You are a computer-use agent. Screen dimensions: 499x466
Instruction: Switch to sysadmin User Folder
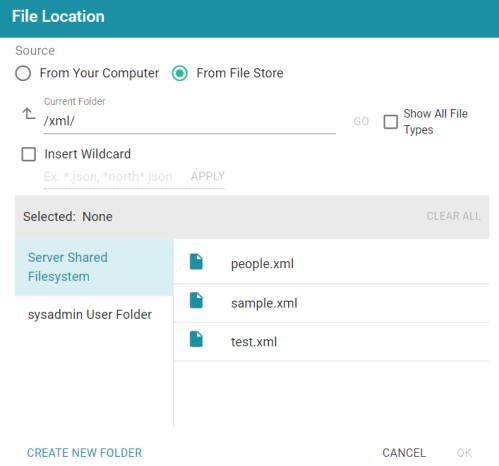[90, 314]
